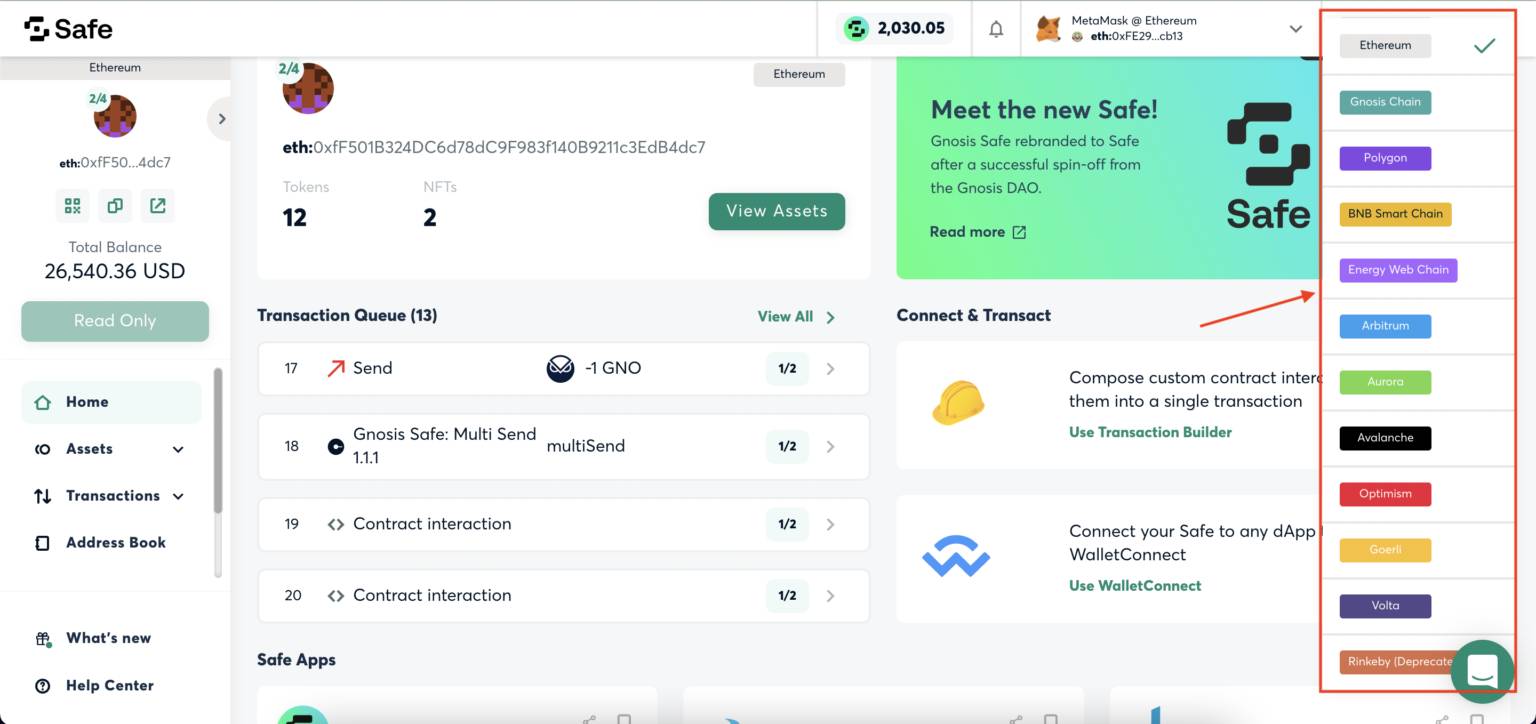Click the contract interaction code icon on transaction 19

(337, 524)
